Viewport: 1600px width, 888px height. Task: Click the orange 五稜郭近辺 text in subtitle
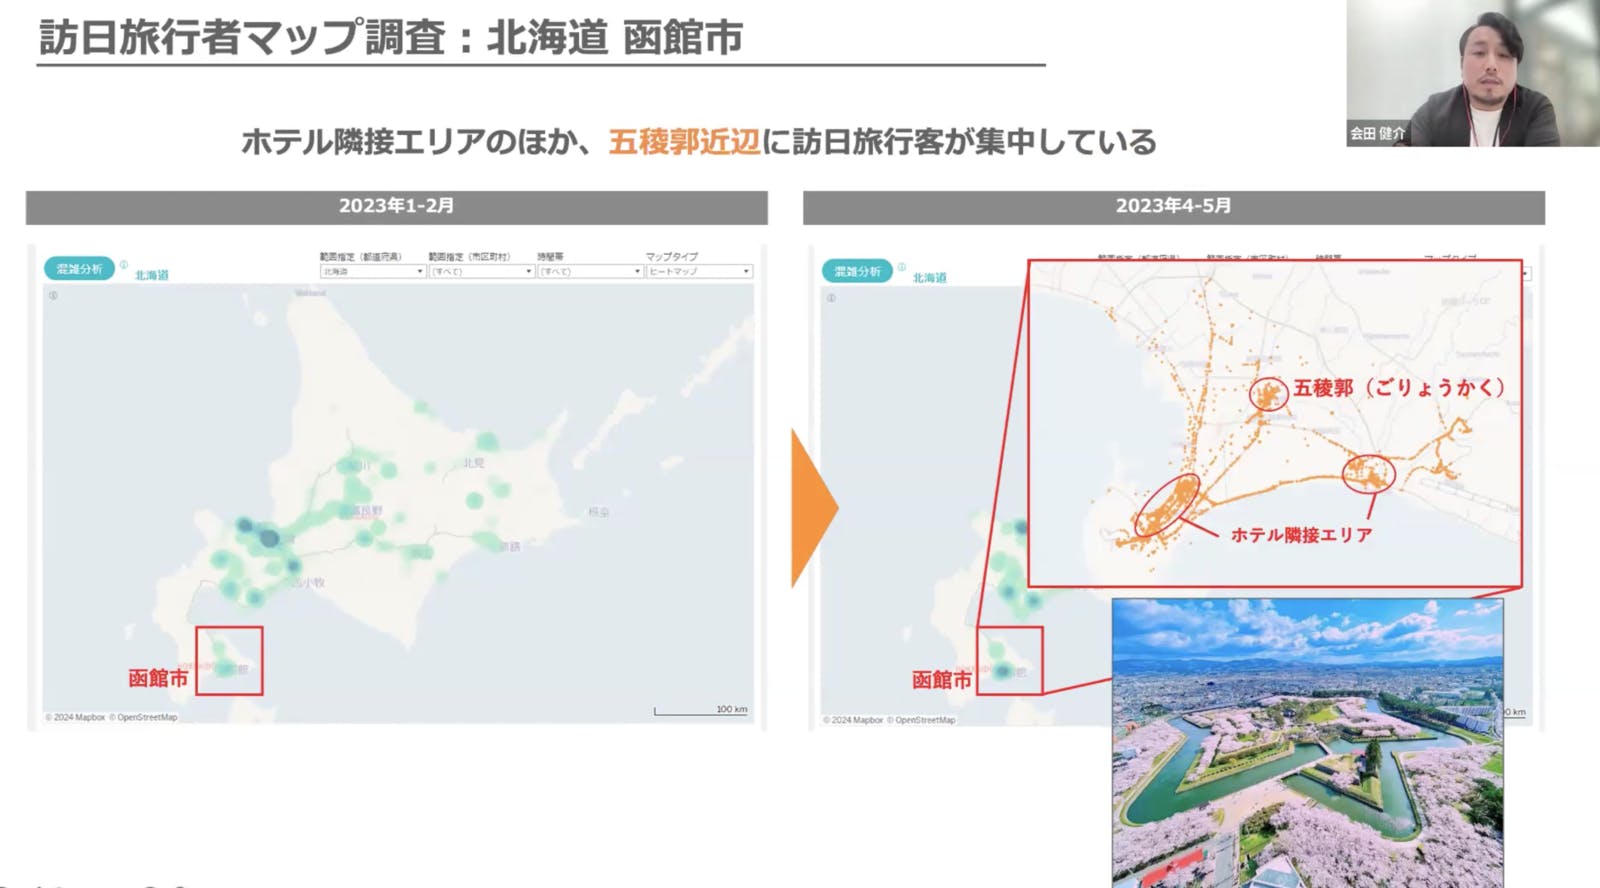click(684, 142)
